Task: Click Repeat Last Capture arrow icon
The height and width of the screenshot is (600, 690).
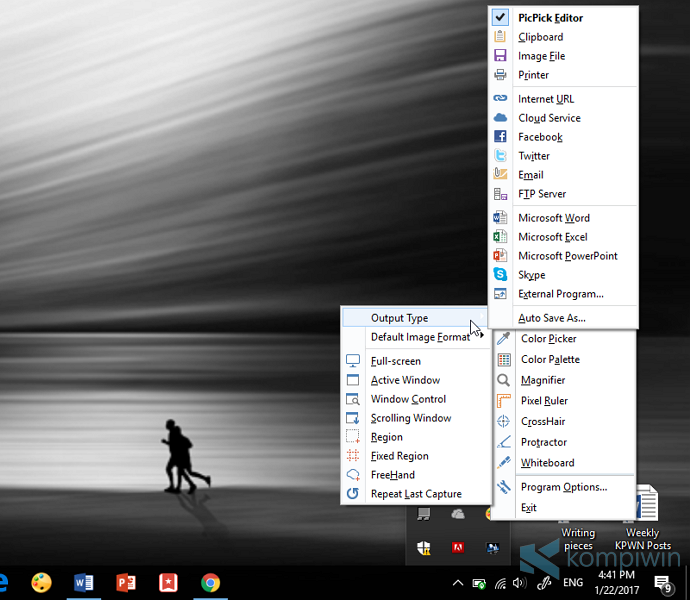Action: coord(352,493)
